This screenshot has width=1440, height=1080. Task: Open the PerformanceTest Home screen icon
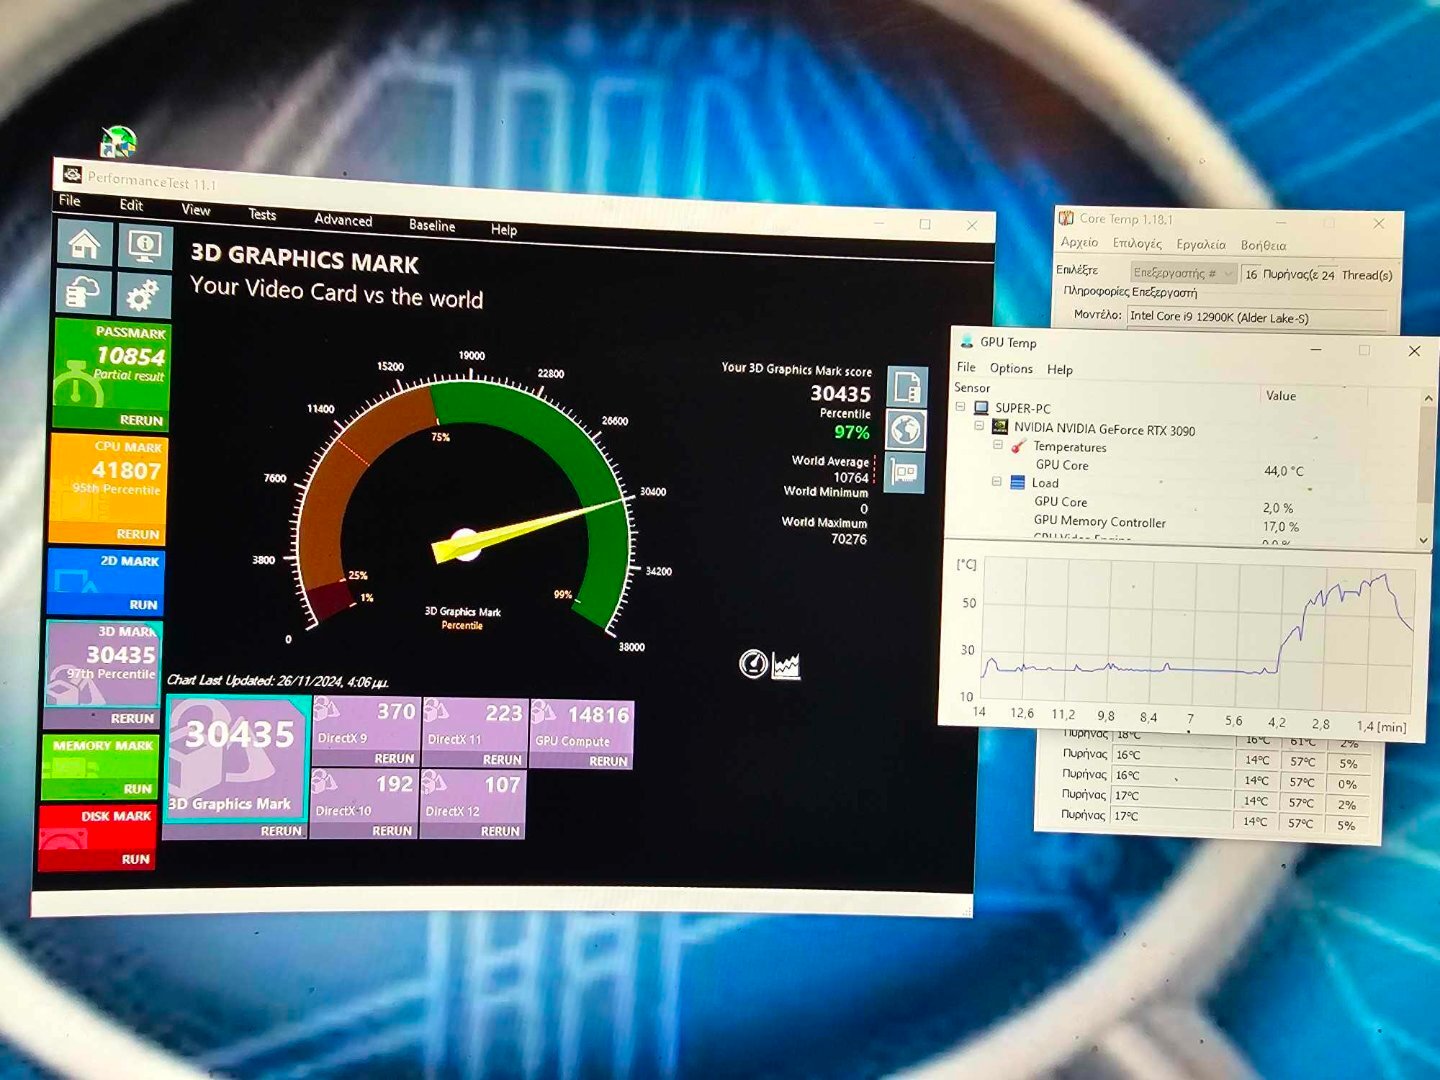pyautogui.click(x=84, y=243)
